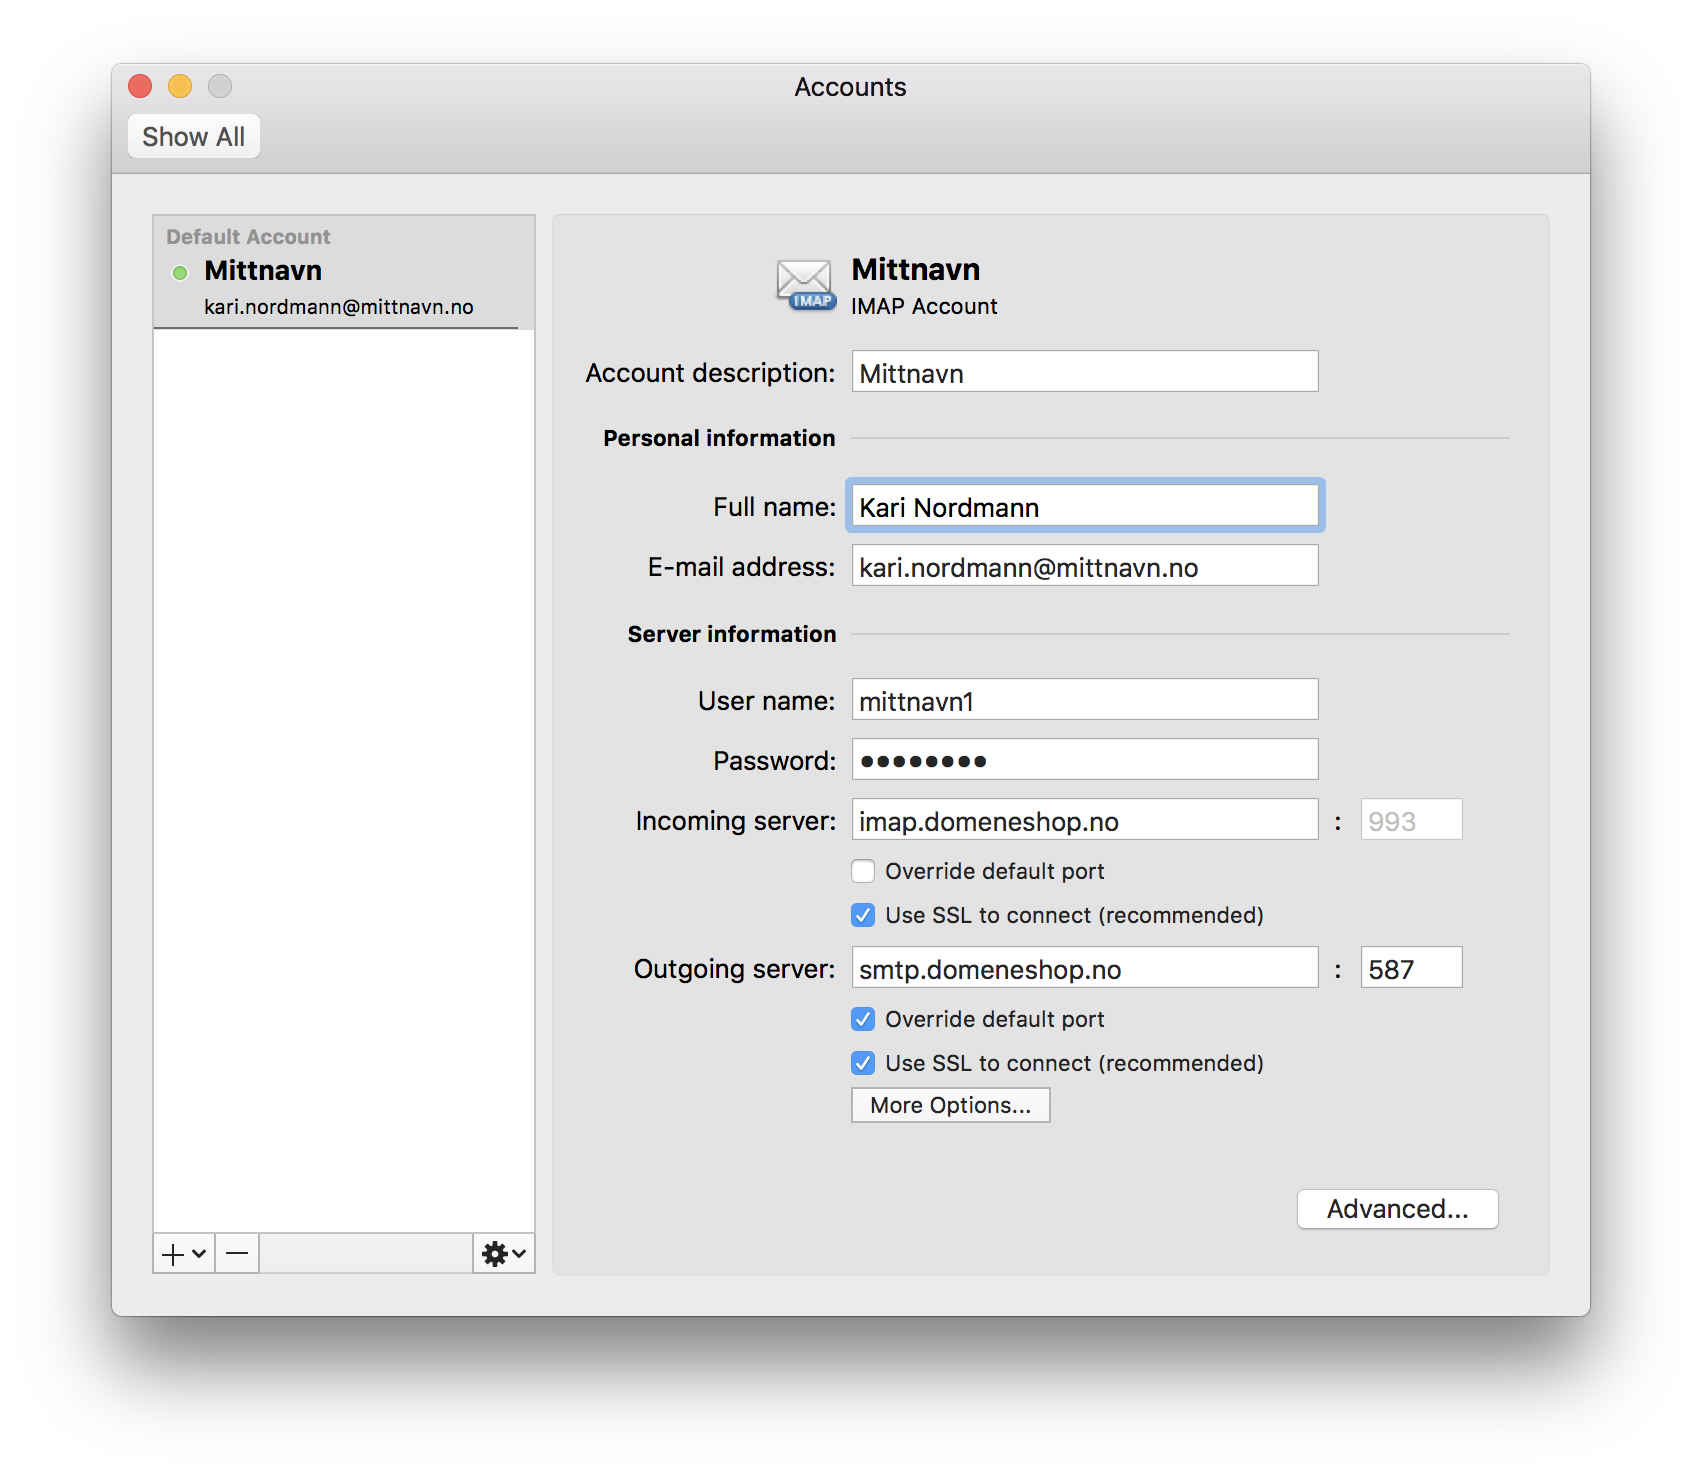Click the incoming port 993 field
Screen dimensions: 1702x1476
point(1411,820)
